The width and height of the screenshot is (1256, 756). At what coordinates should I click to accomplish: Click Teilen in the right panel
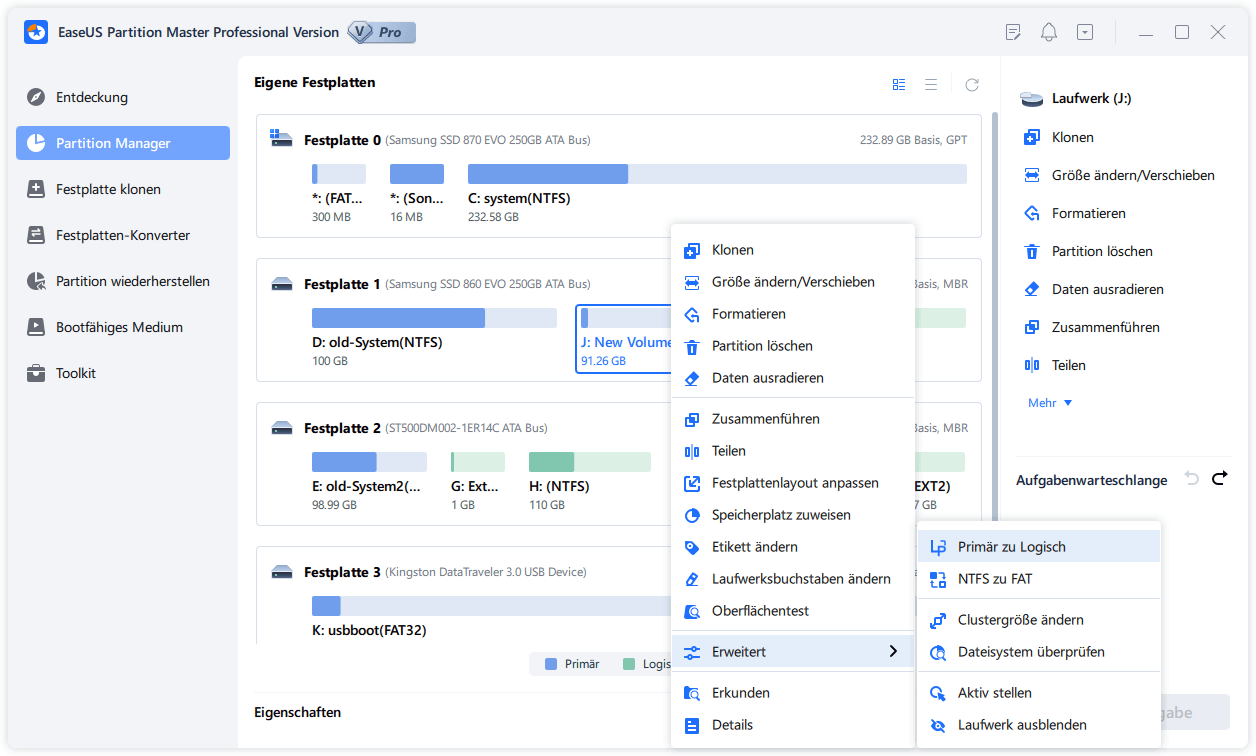click(x=1055, y=365)
